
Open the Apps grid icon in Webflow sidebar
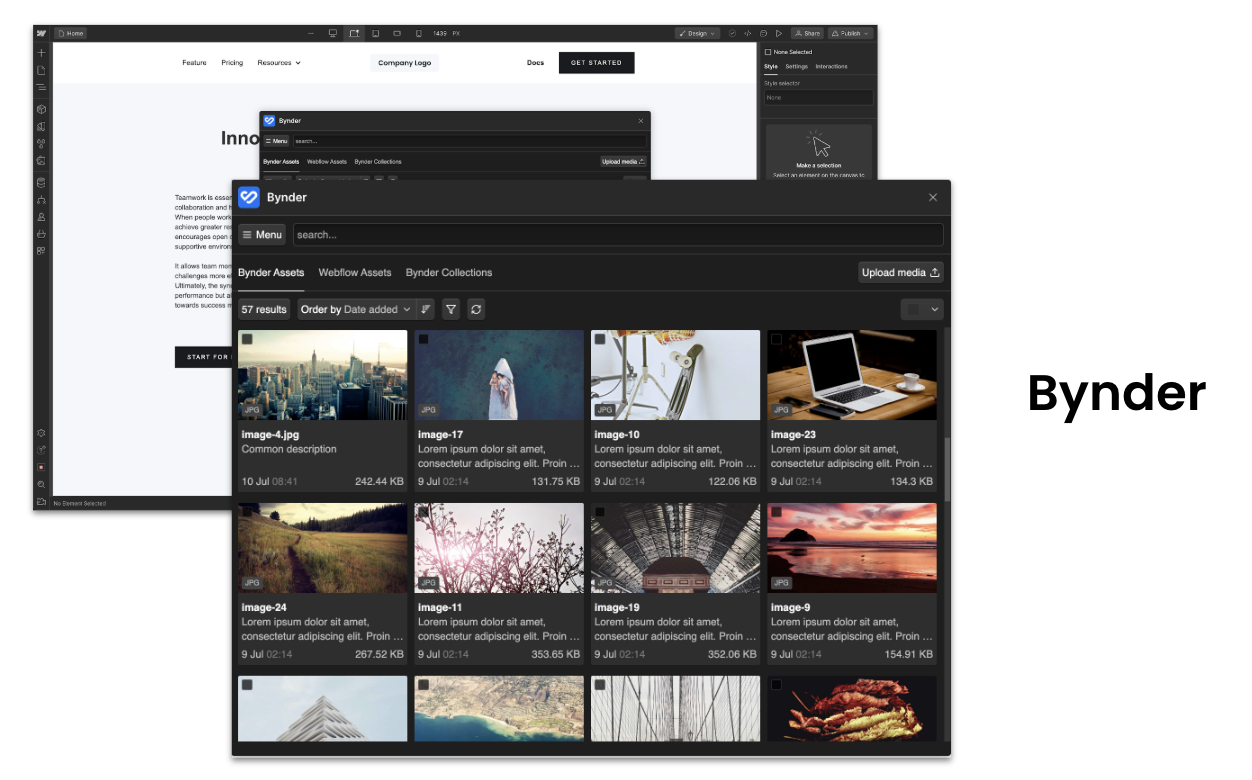41,251
